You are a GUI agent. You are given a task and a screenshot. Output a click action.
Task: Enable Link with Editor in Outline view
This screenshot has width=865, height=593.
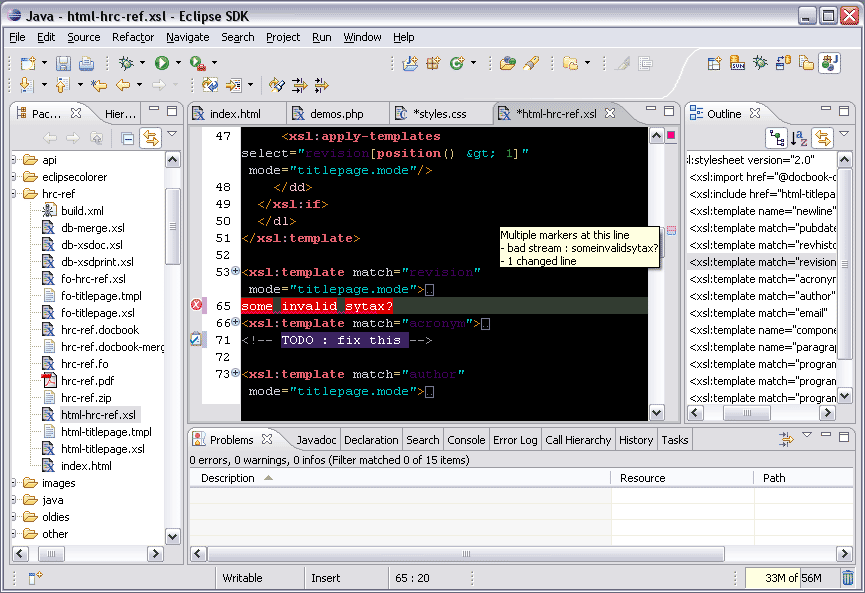(822, 137)
